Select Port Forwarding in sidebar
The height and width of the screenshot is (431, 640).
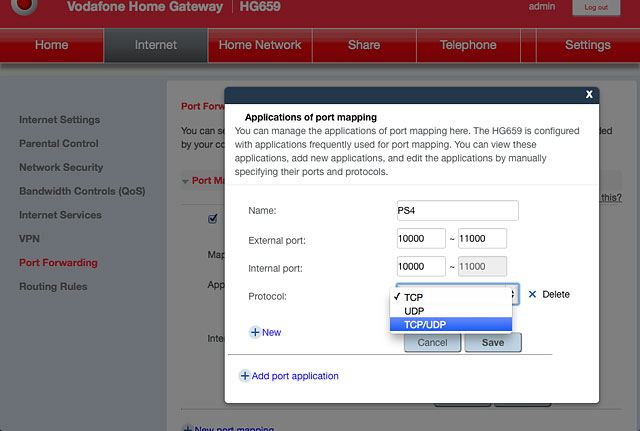(x=58, y=262)
